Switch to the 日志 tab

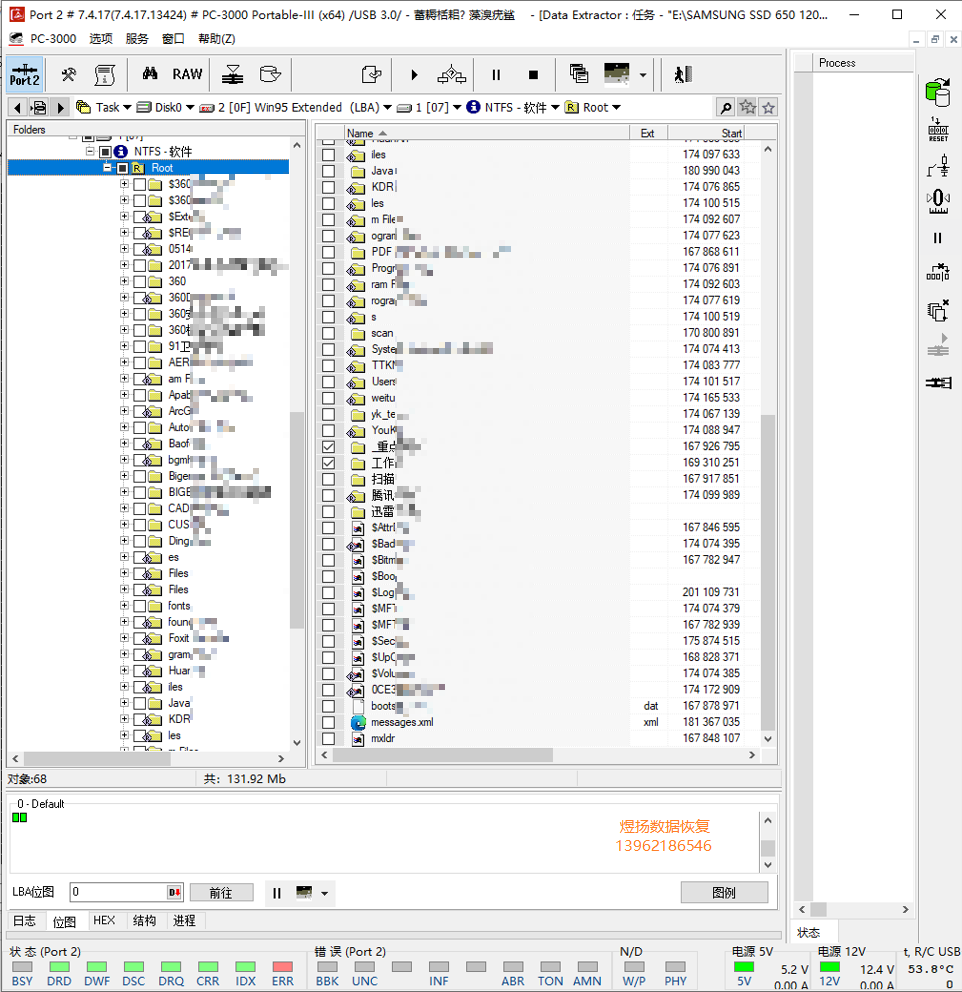(x=25, y=921)
